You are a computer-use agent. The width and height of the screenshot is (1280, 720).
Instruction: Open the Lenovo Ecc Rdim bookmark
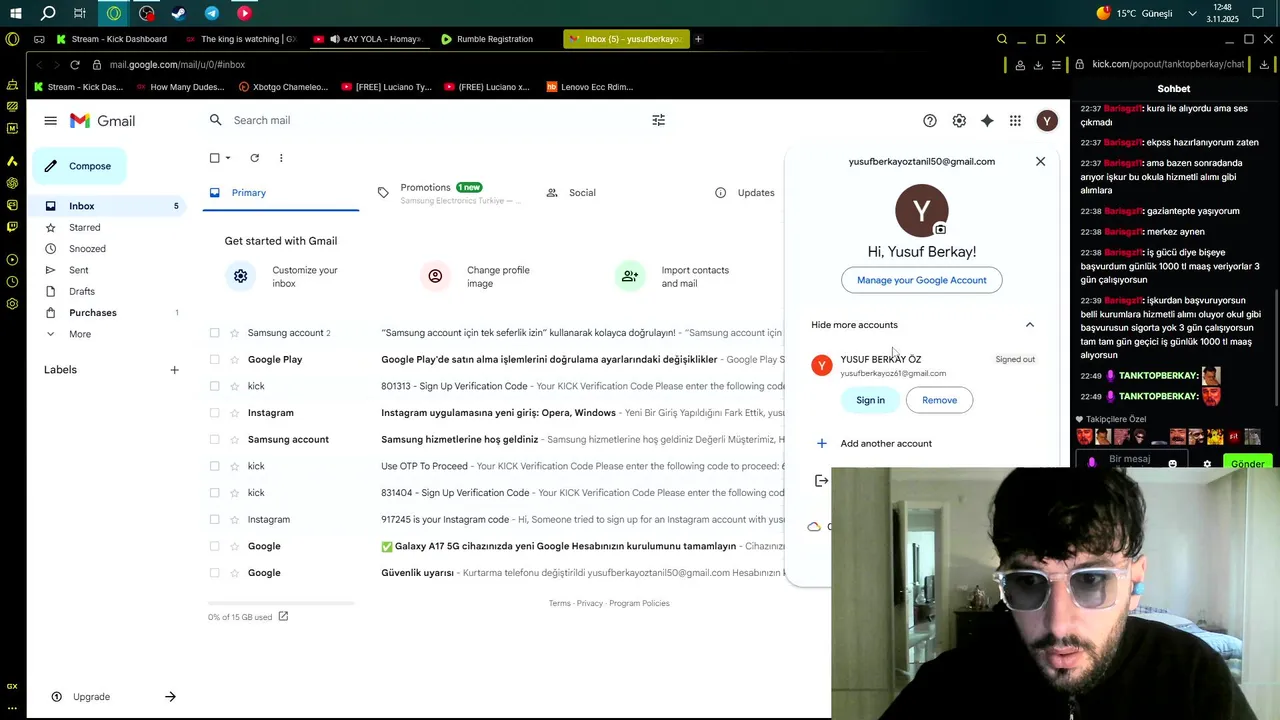(x=590, y=87)
